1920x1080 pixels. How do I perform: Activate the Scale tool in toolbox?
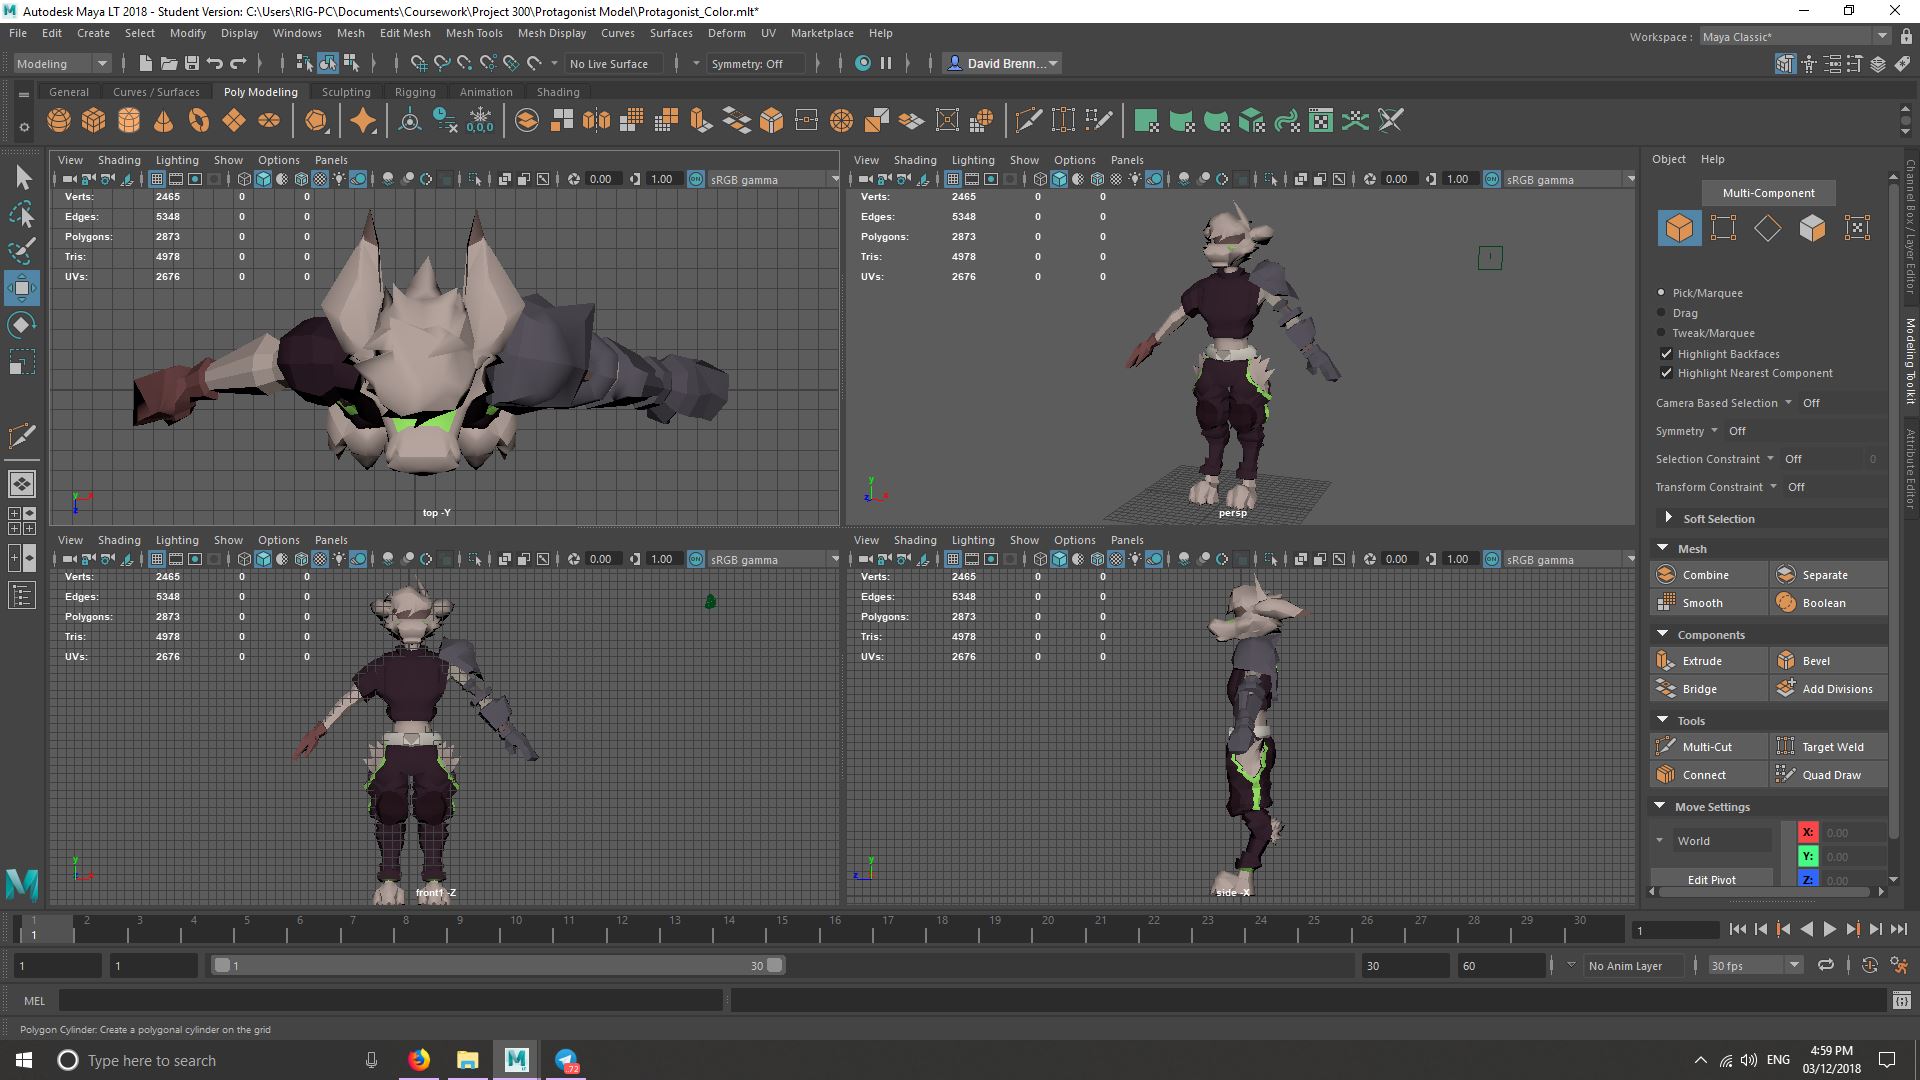point(22,362)
